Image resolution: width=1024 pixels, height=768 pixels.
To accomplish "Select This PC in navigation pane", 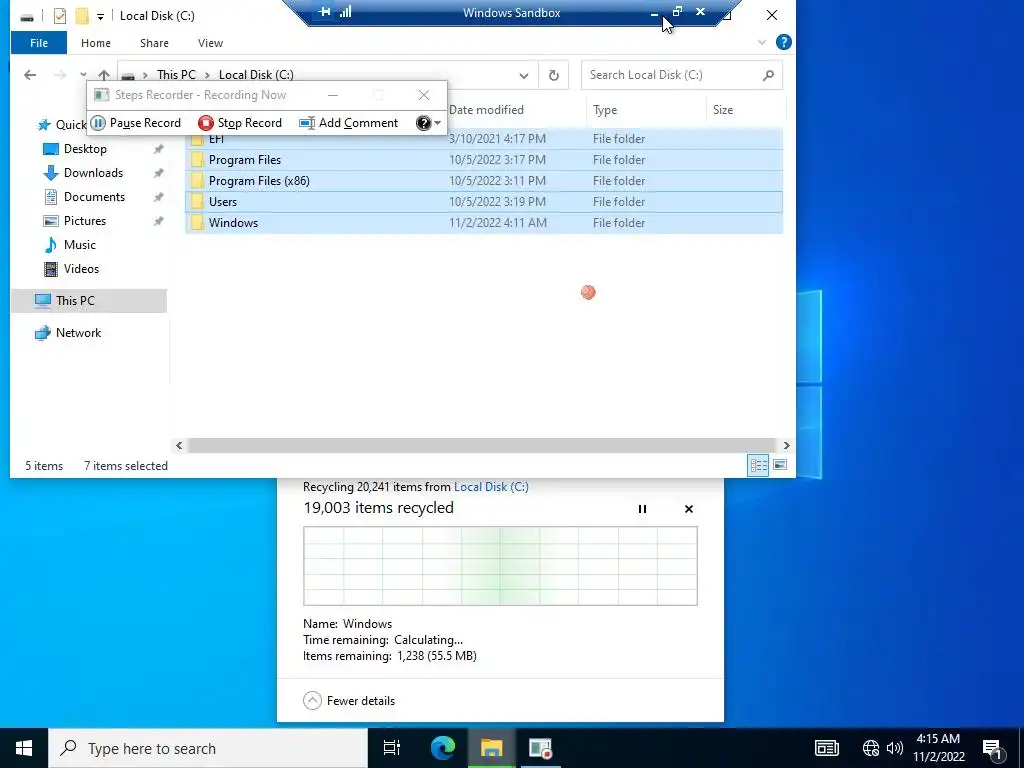I will 89,301.
